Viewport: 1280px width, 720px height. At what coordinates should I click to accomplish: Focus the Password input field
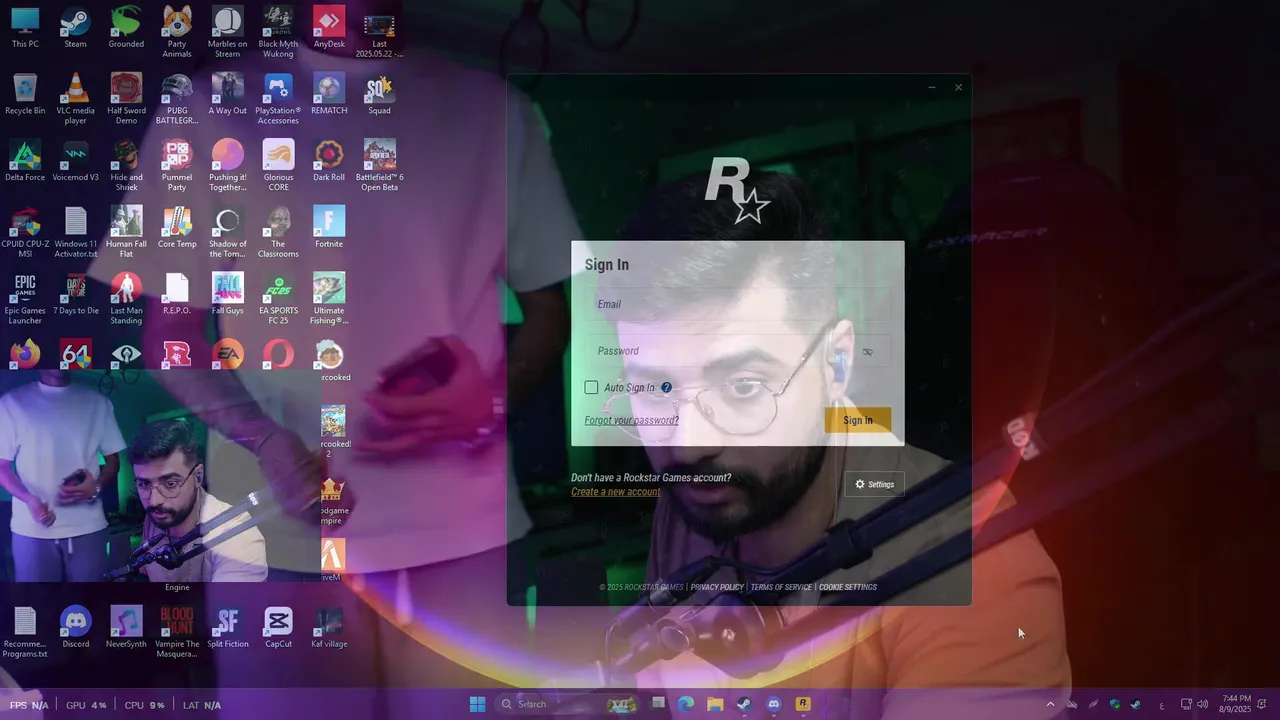[737, 351]
